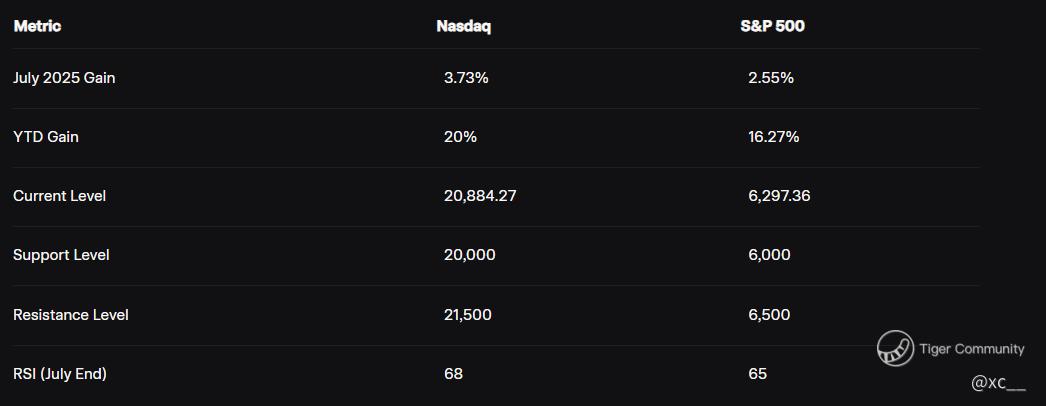Click the Resistance Level row label

coord(71,315)
